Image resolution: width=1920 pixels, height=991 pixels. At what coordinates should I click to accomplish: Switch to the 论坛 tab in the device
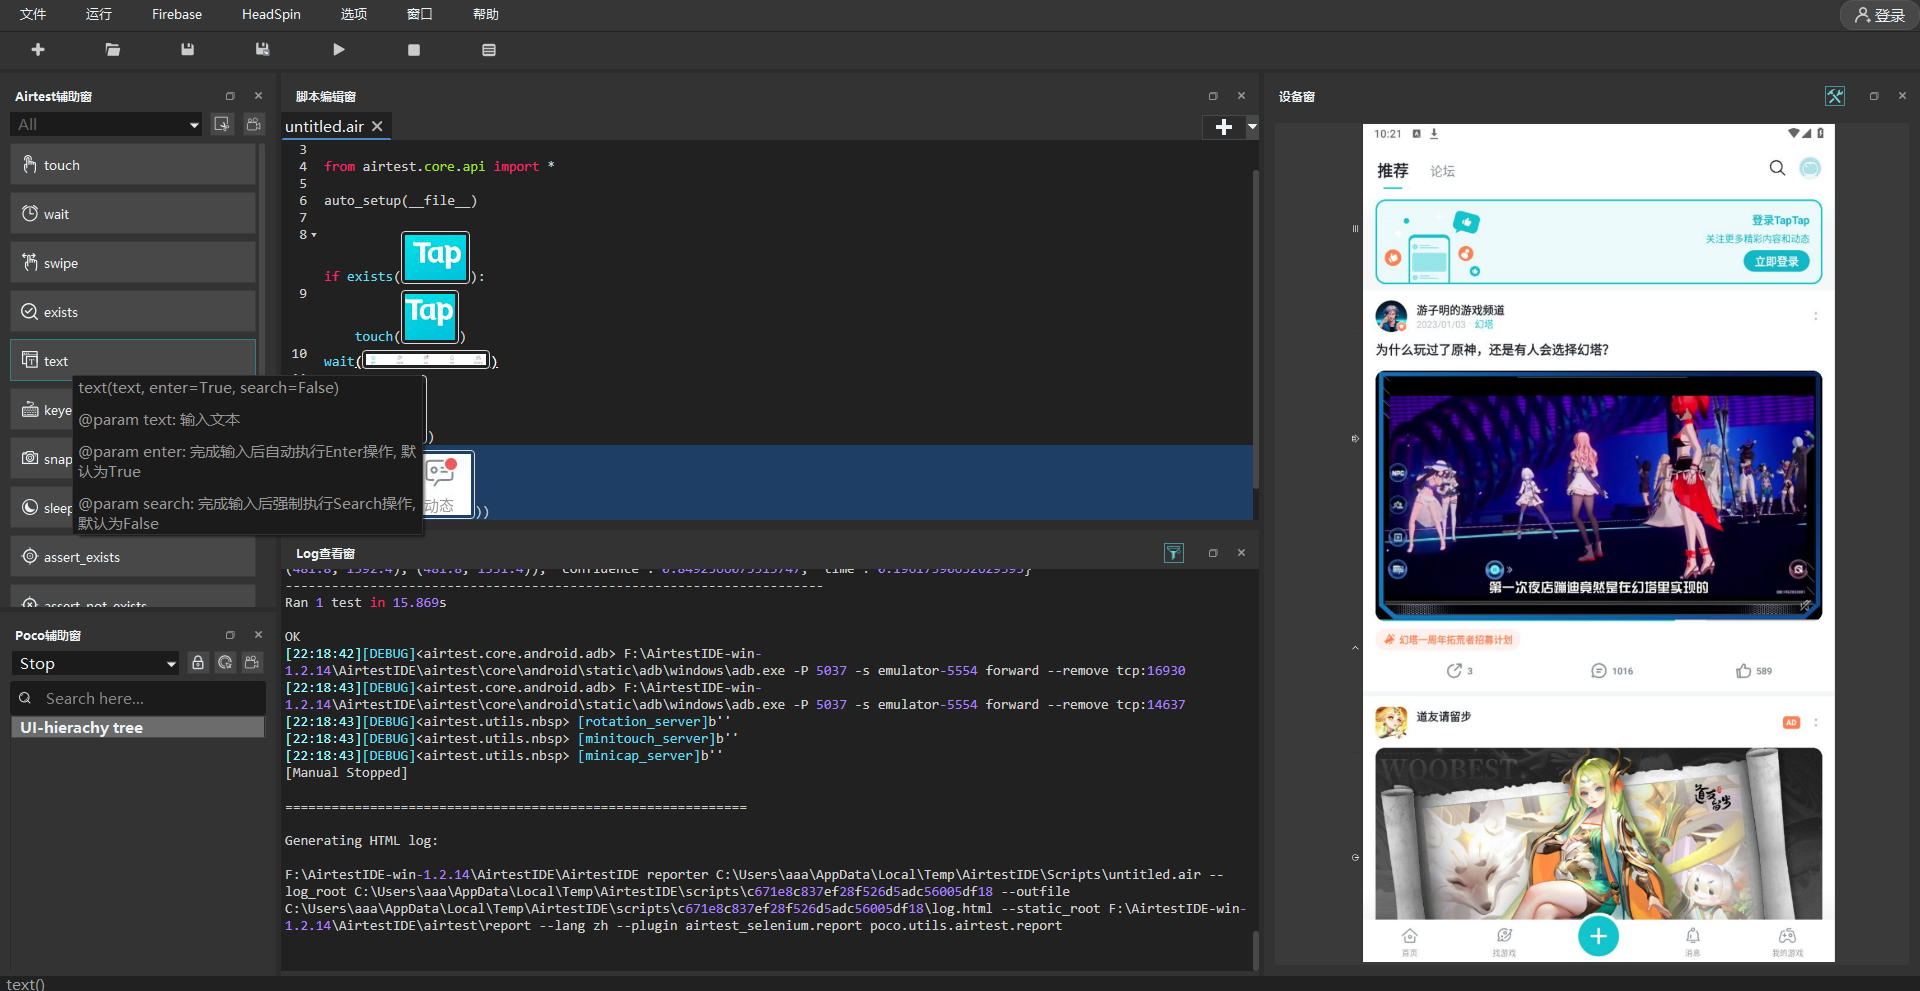pos(1442,172)
